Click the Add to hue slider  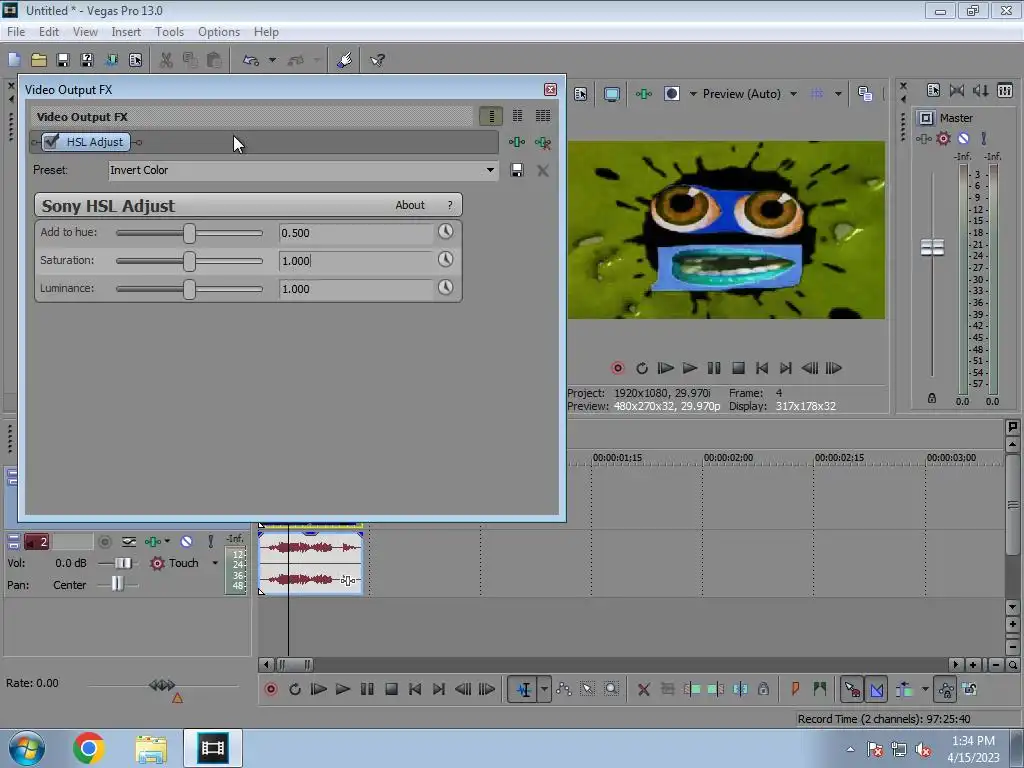click(x=189, y=233)
